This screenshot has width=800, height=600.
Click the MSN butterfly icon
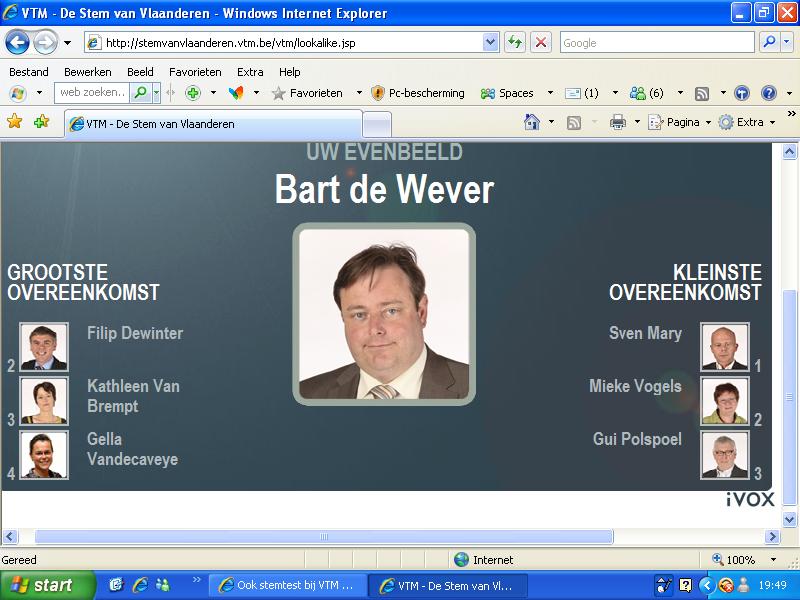[236, 93]
